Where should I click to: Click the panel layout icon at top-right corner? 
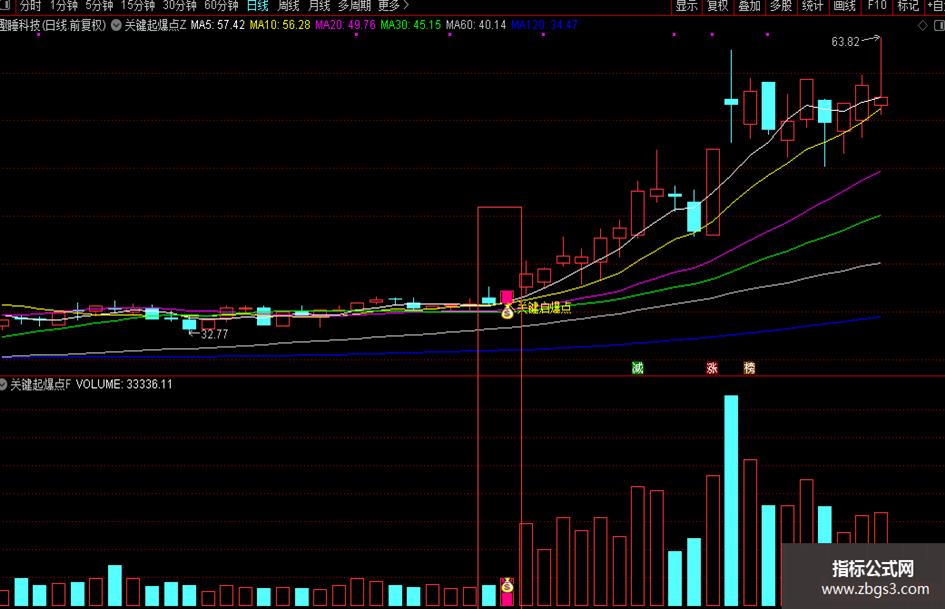click(939, 25)
